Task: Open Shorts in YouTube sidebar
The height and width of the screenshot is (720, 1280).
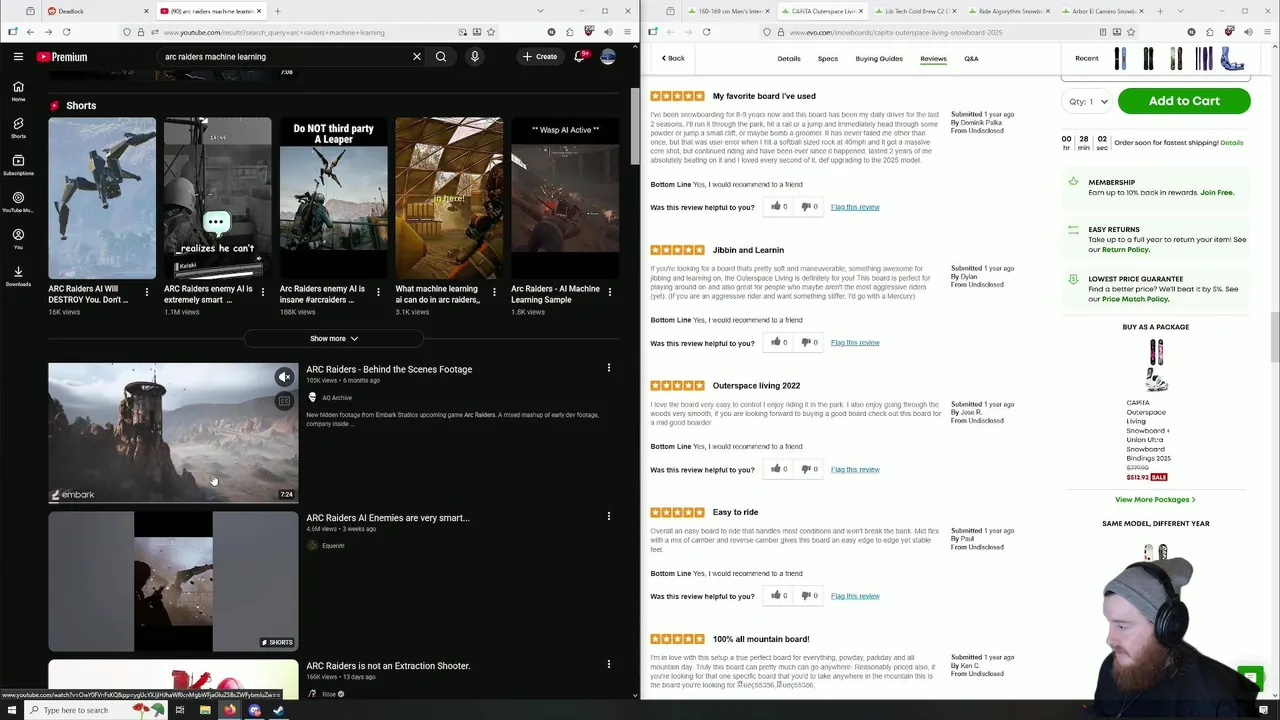Action: (18, 128)
